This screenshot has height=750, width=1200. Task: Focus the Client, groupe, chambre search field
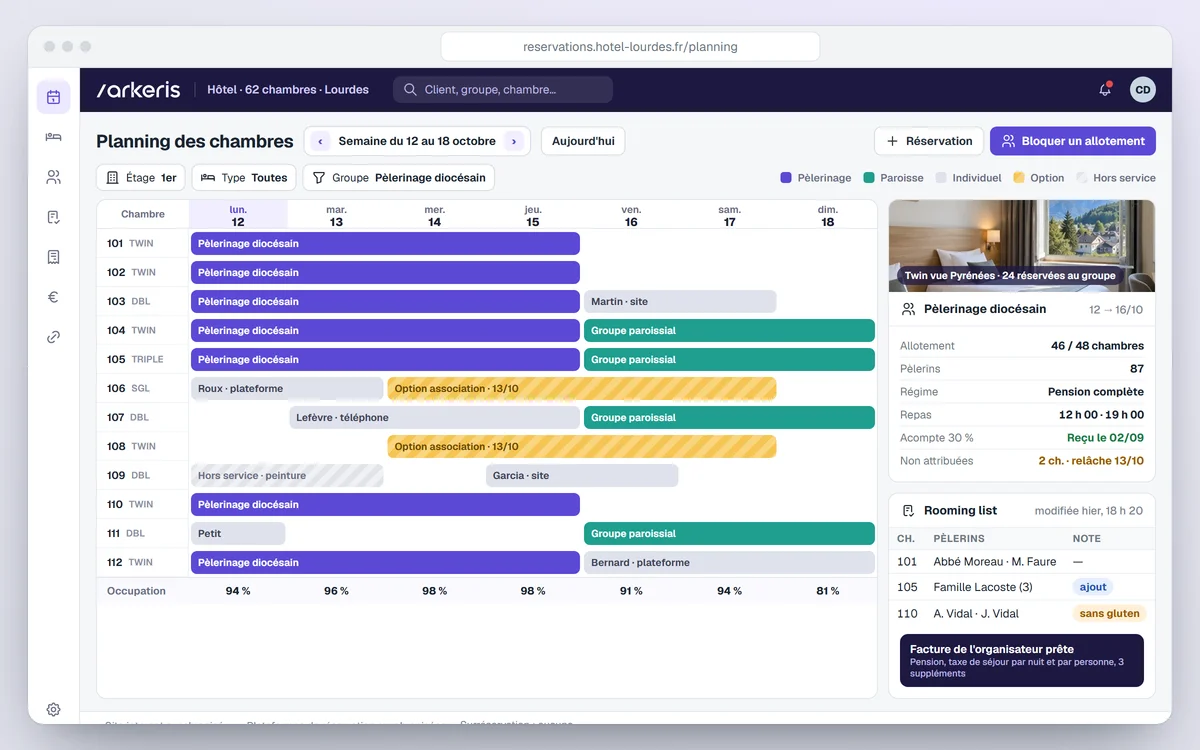[503, 90]
